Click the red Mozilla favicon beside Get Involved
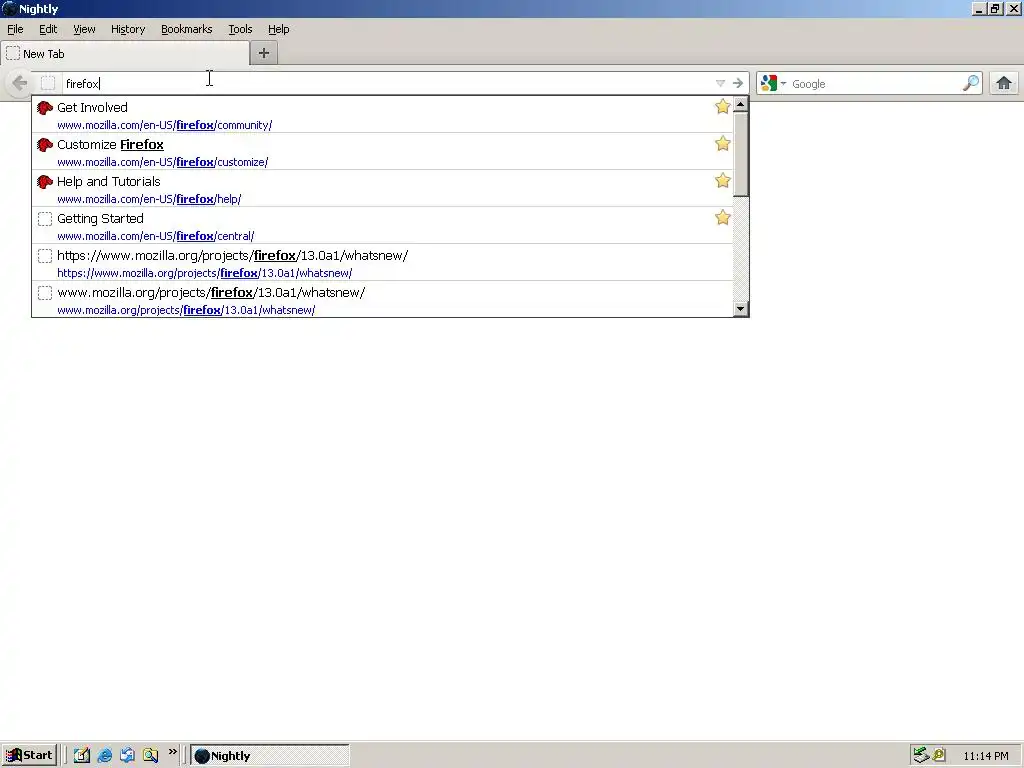Image resolution: width=1024 pixels, height=768 pixels. coord(44,108)
